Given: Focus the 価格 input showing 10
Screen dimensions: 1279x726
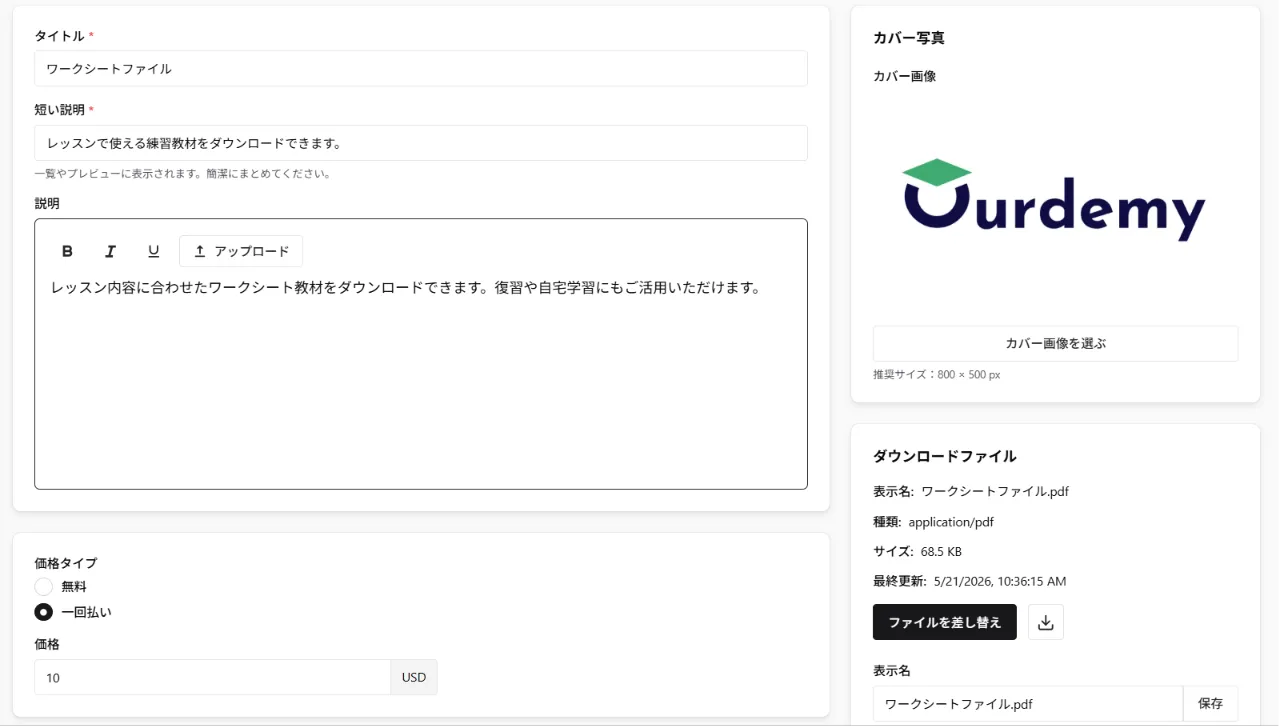Looking at the screenshot, I should click(x=212, y=677).
